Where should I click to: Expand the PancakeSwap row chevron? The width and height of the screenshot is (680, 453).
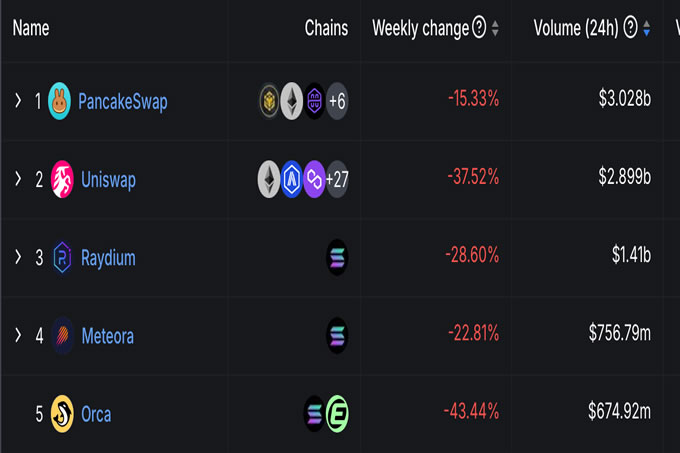(18, 100)
